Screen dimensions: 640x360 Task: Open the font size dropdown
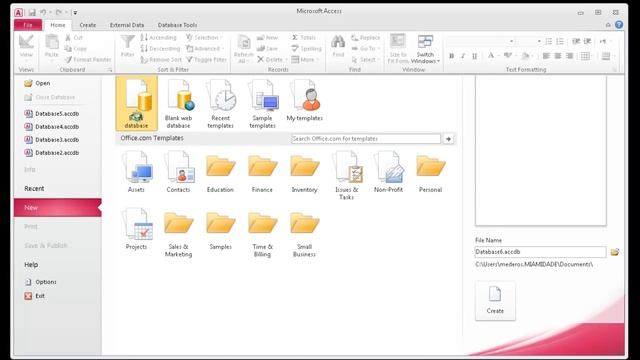tap(539, 42)
